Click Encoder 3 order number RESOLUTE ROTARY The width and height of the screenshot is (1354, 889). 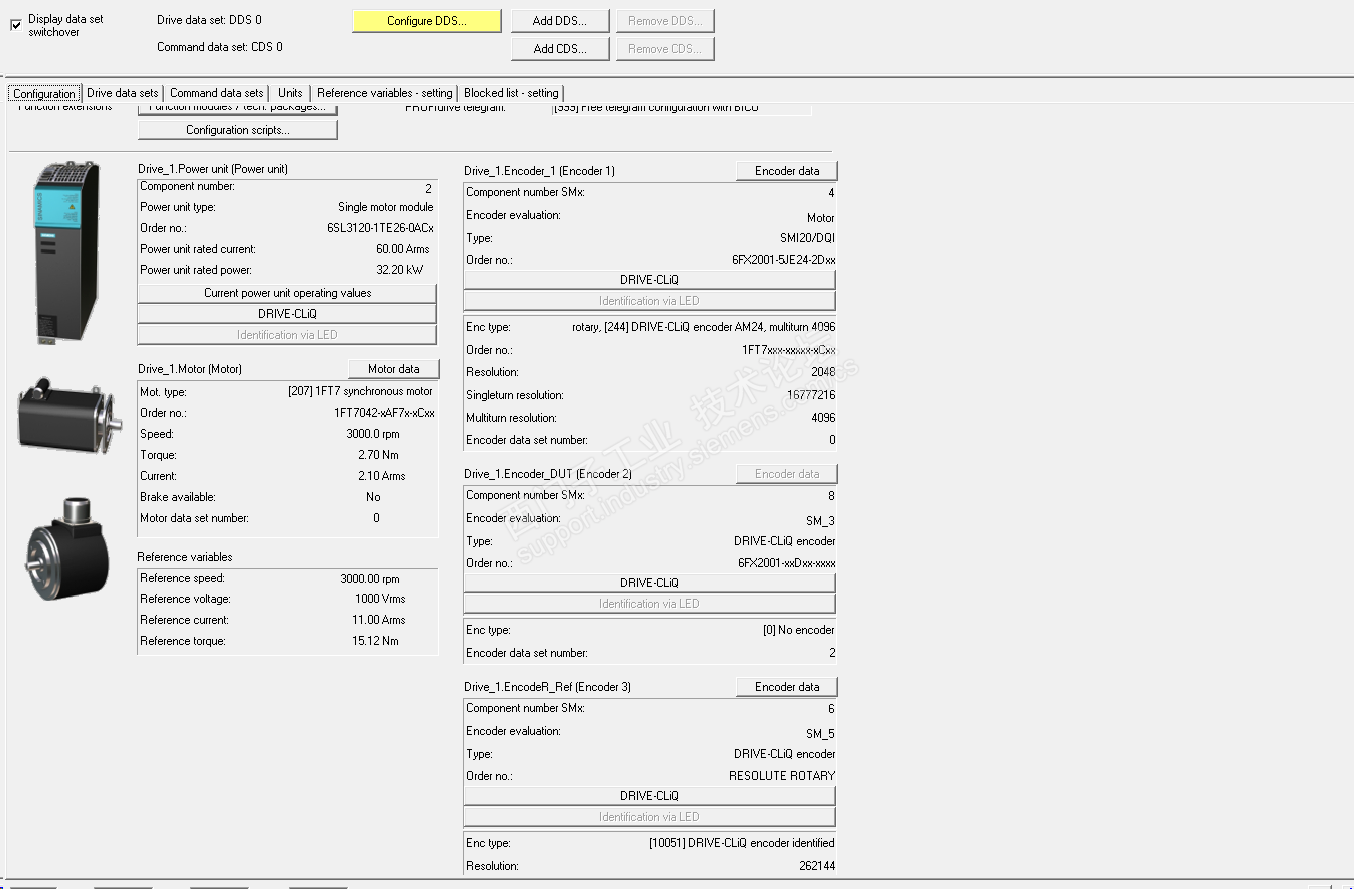click(x=782, y=776)
